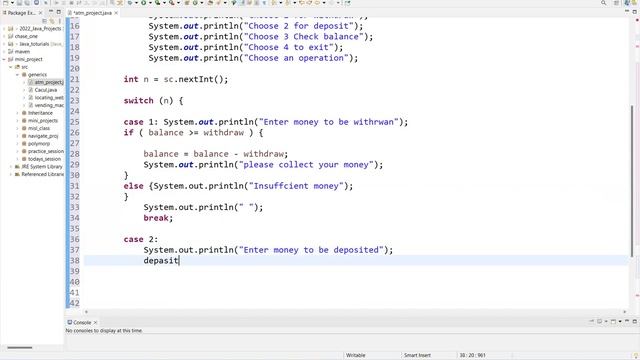
Task: Close the atm_project.java editor tab
Action: (x=116, y=13)
